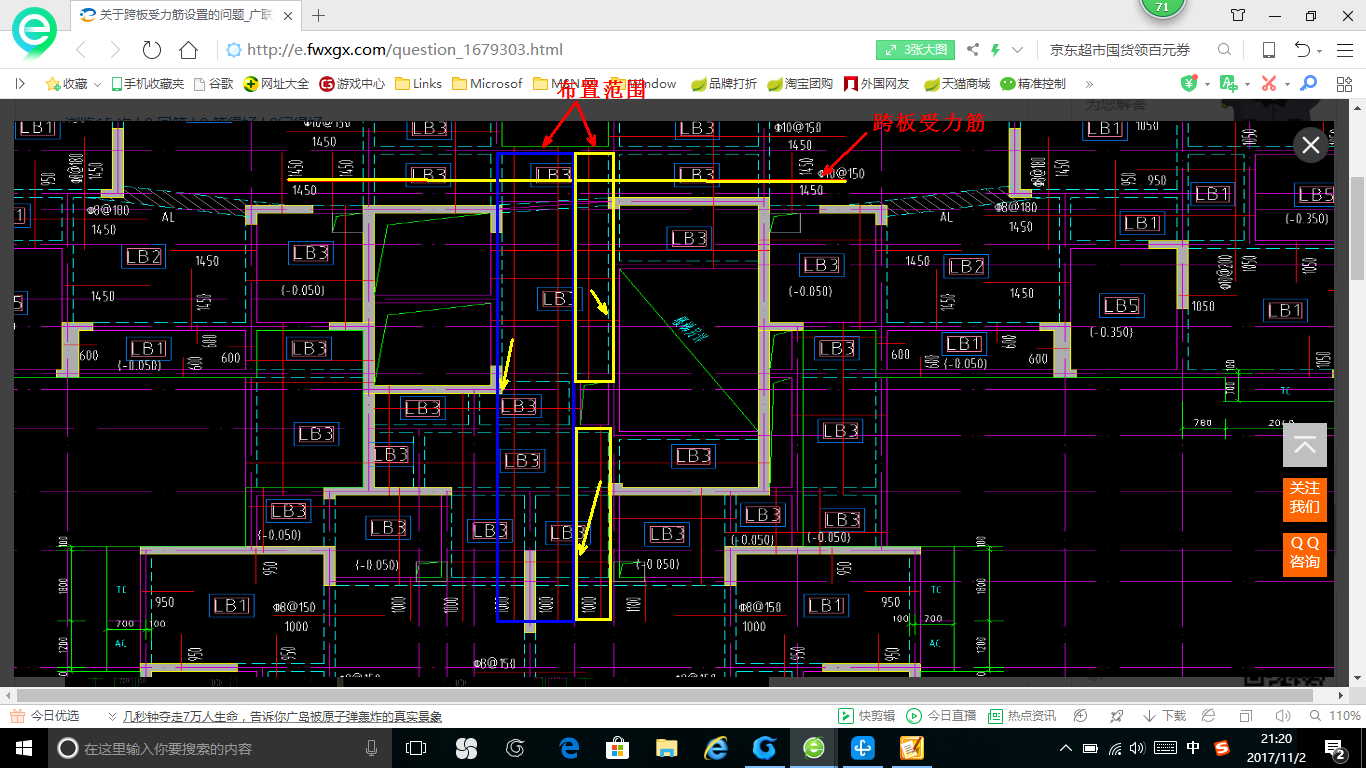Expand more bookmarks double chevron

pos(1089,84)
